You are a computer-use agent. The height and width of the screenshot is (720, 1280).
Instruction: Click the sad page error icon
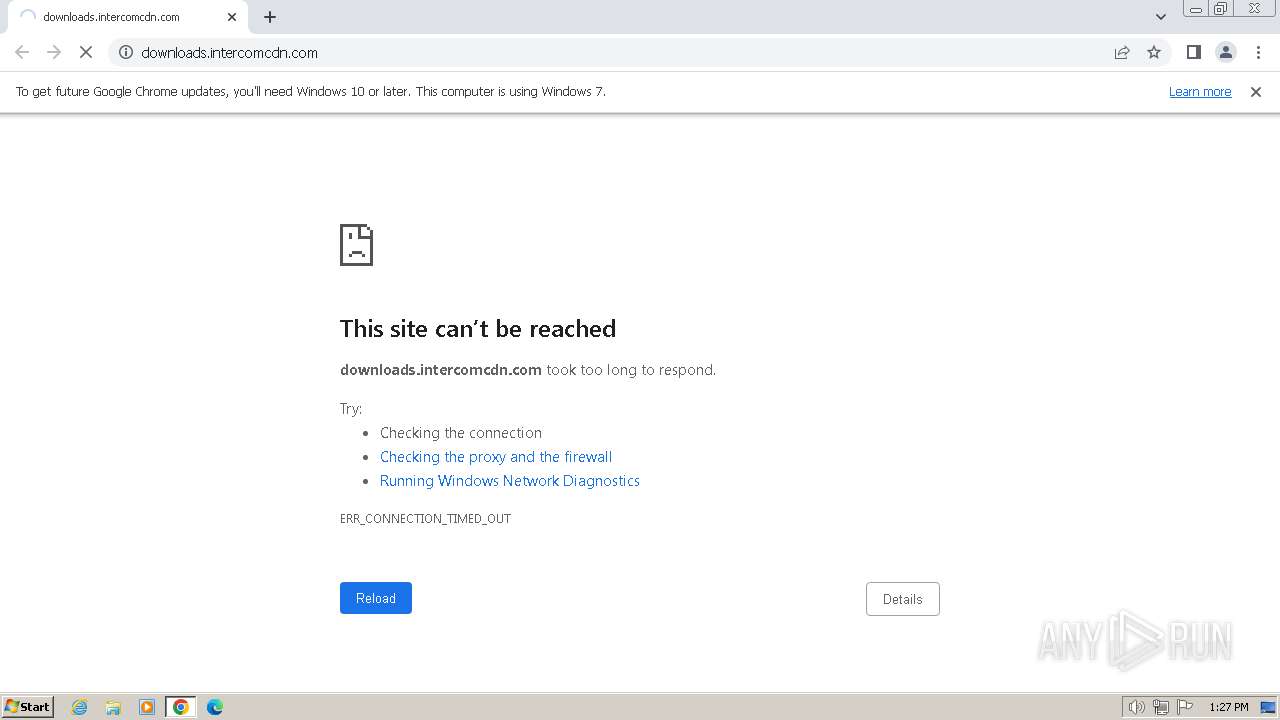[356, 245]
